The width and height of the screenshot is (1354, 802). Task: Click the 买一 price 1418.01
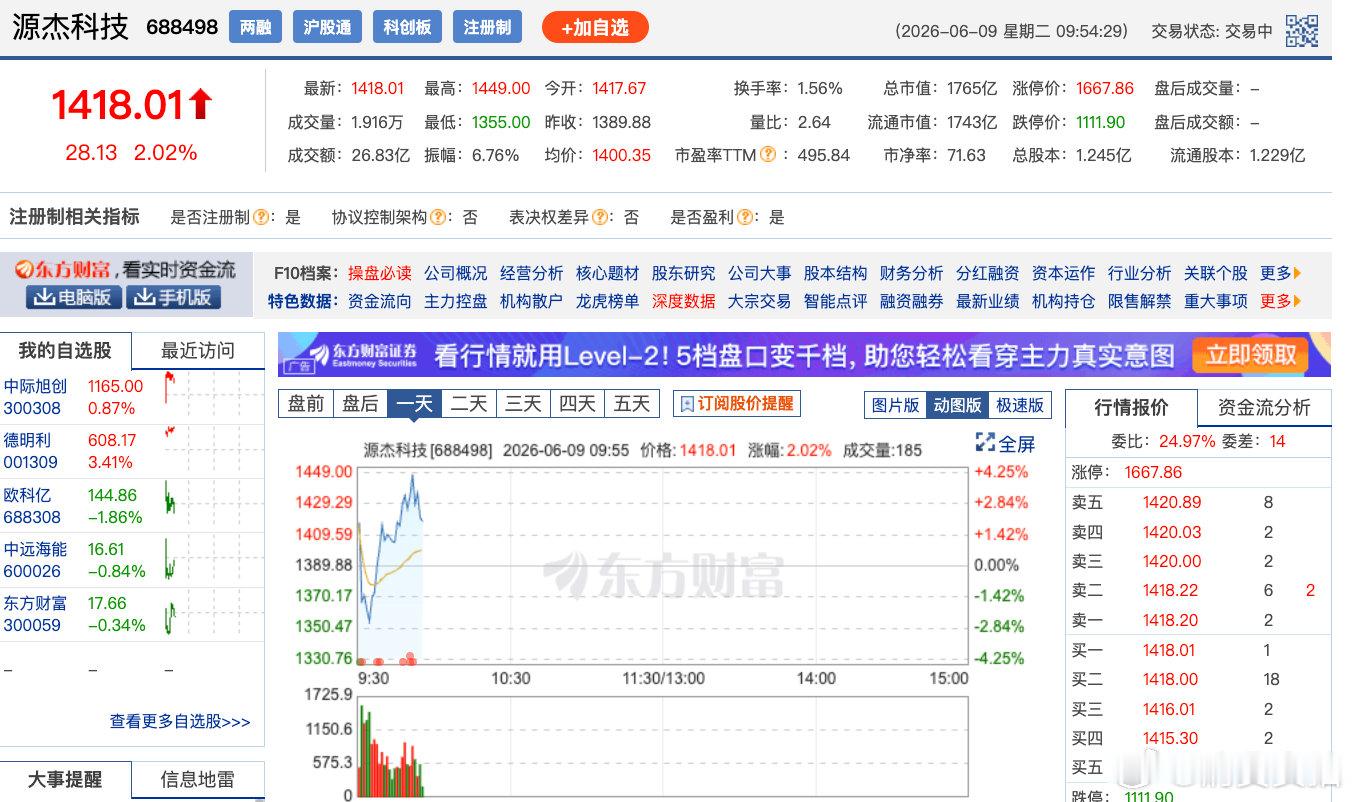tap(1170, 650)
